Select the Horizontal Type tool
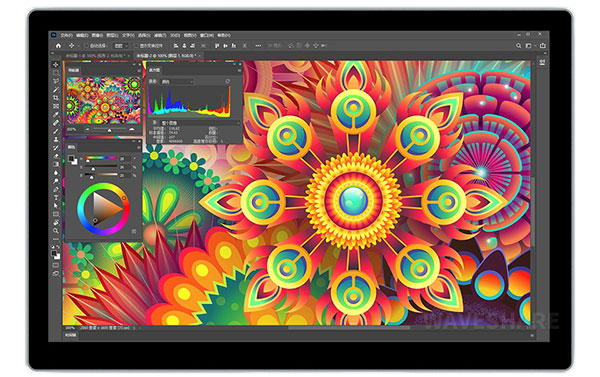The image size is (600, 377). pyautogui.click(x=56, y=198)
